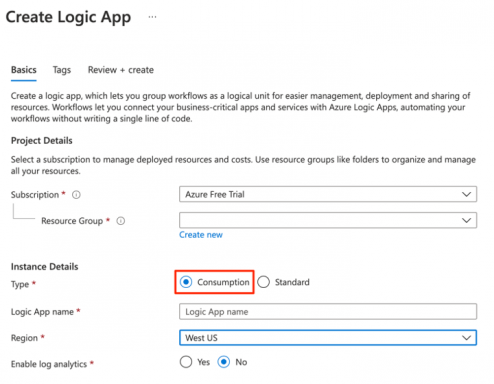
Task: Select the Consumption type radio button
Action: [186, 282]
